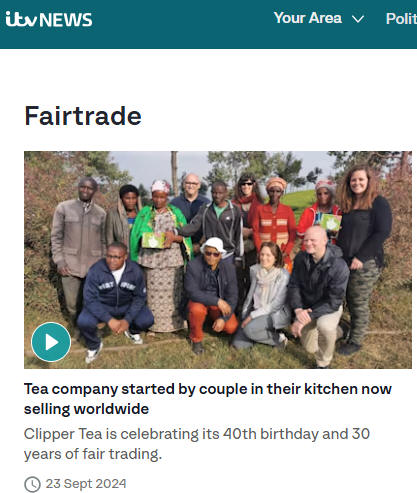This screenshot has height=493, width=417.
Task: Click the tea box held by woman in green
Action: pos(153,240)
